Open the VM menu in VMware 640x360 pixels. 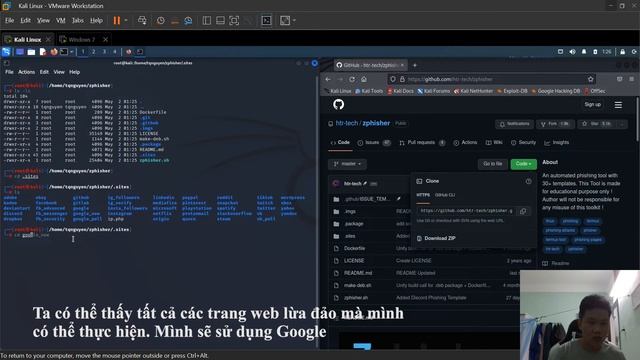tap(61, 20)
